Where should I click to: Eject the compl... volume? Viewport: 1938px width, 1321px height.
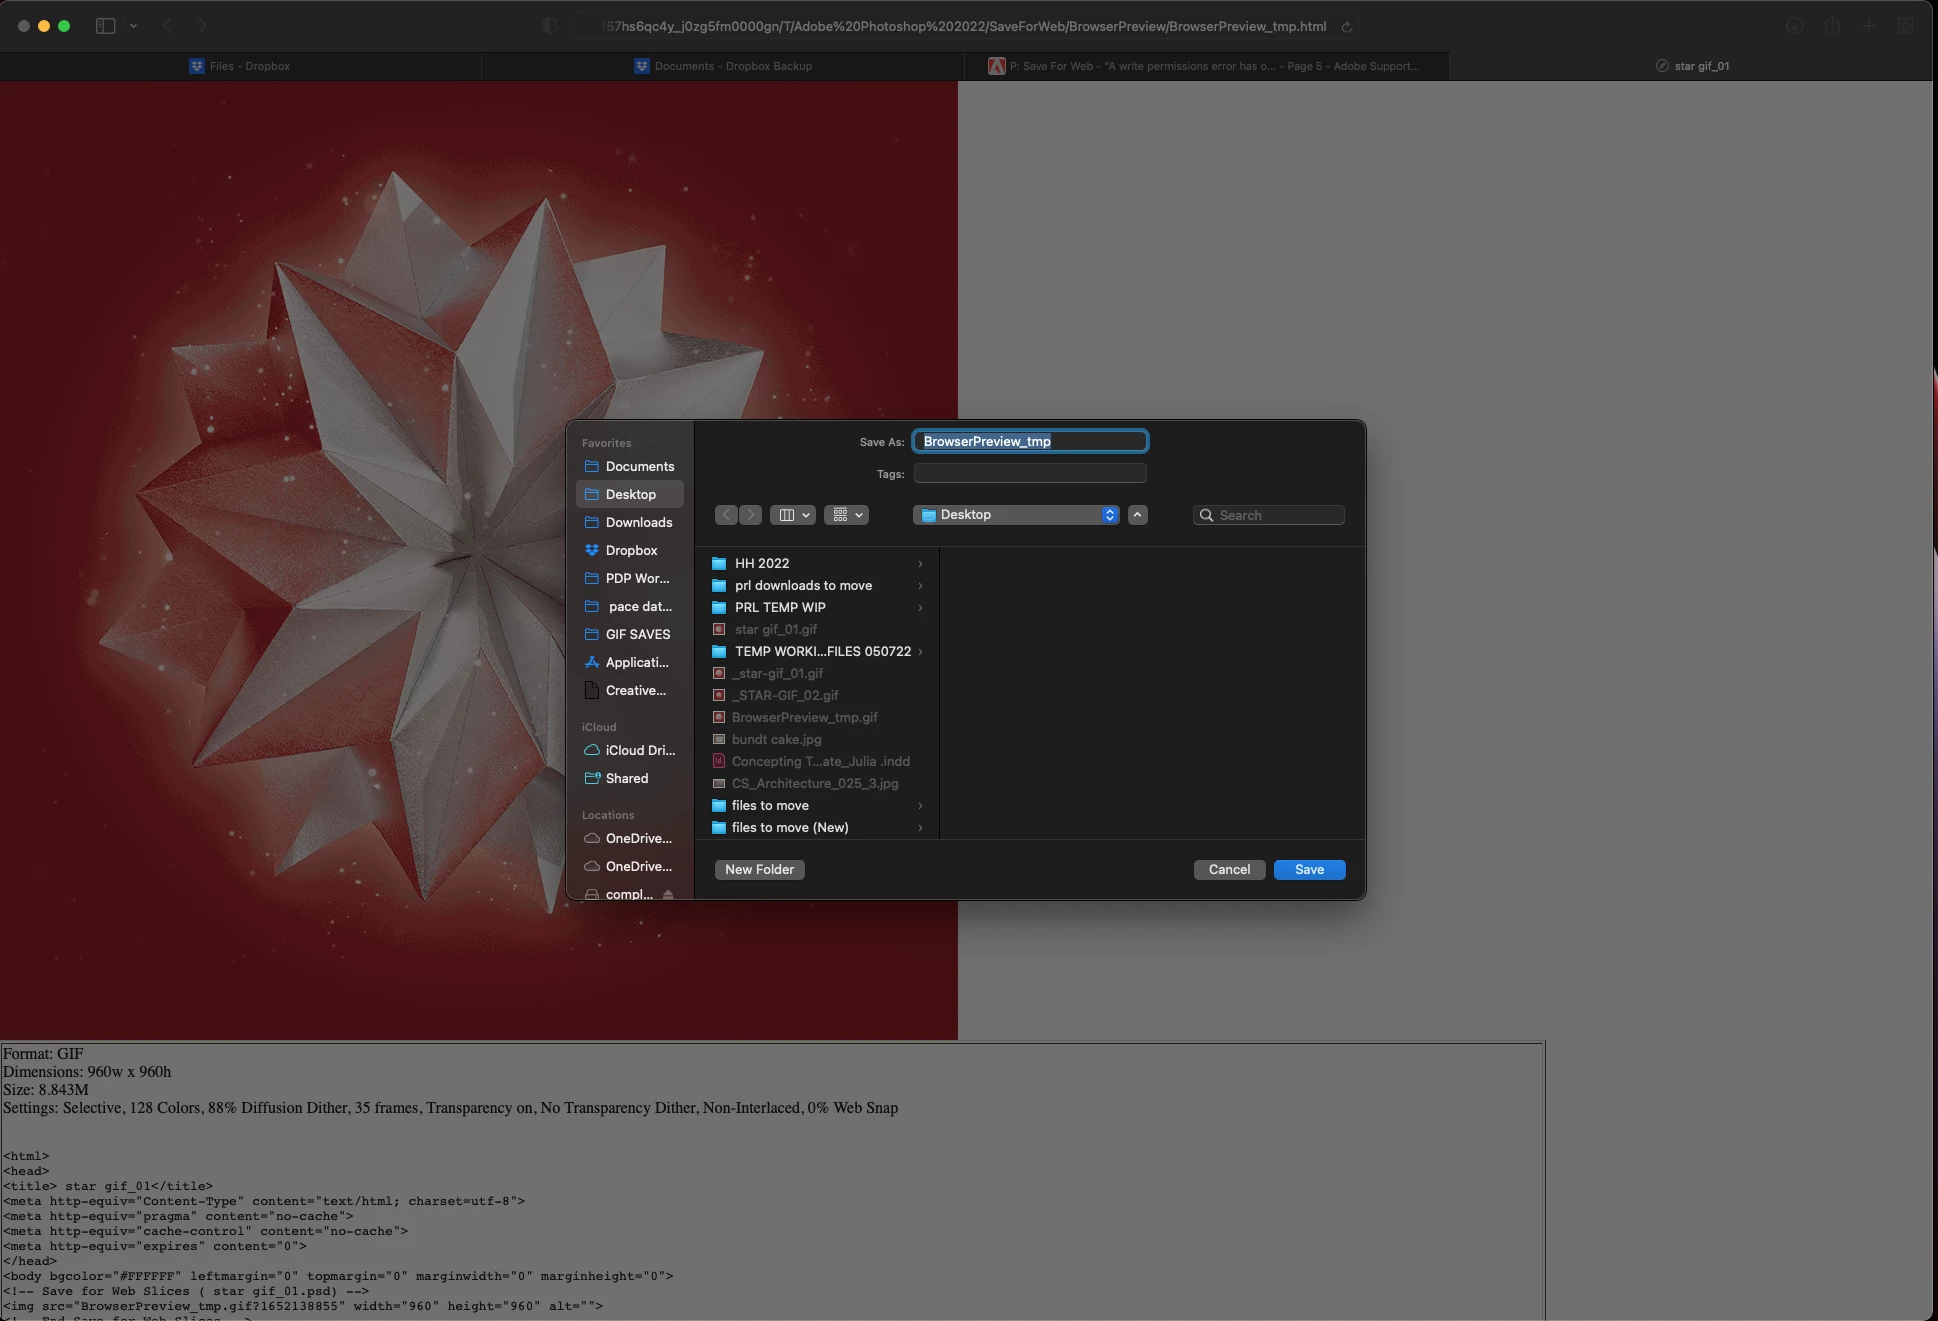[x=668, y=894]
